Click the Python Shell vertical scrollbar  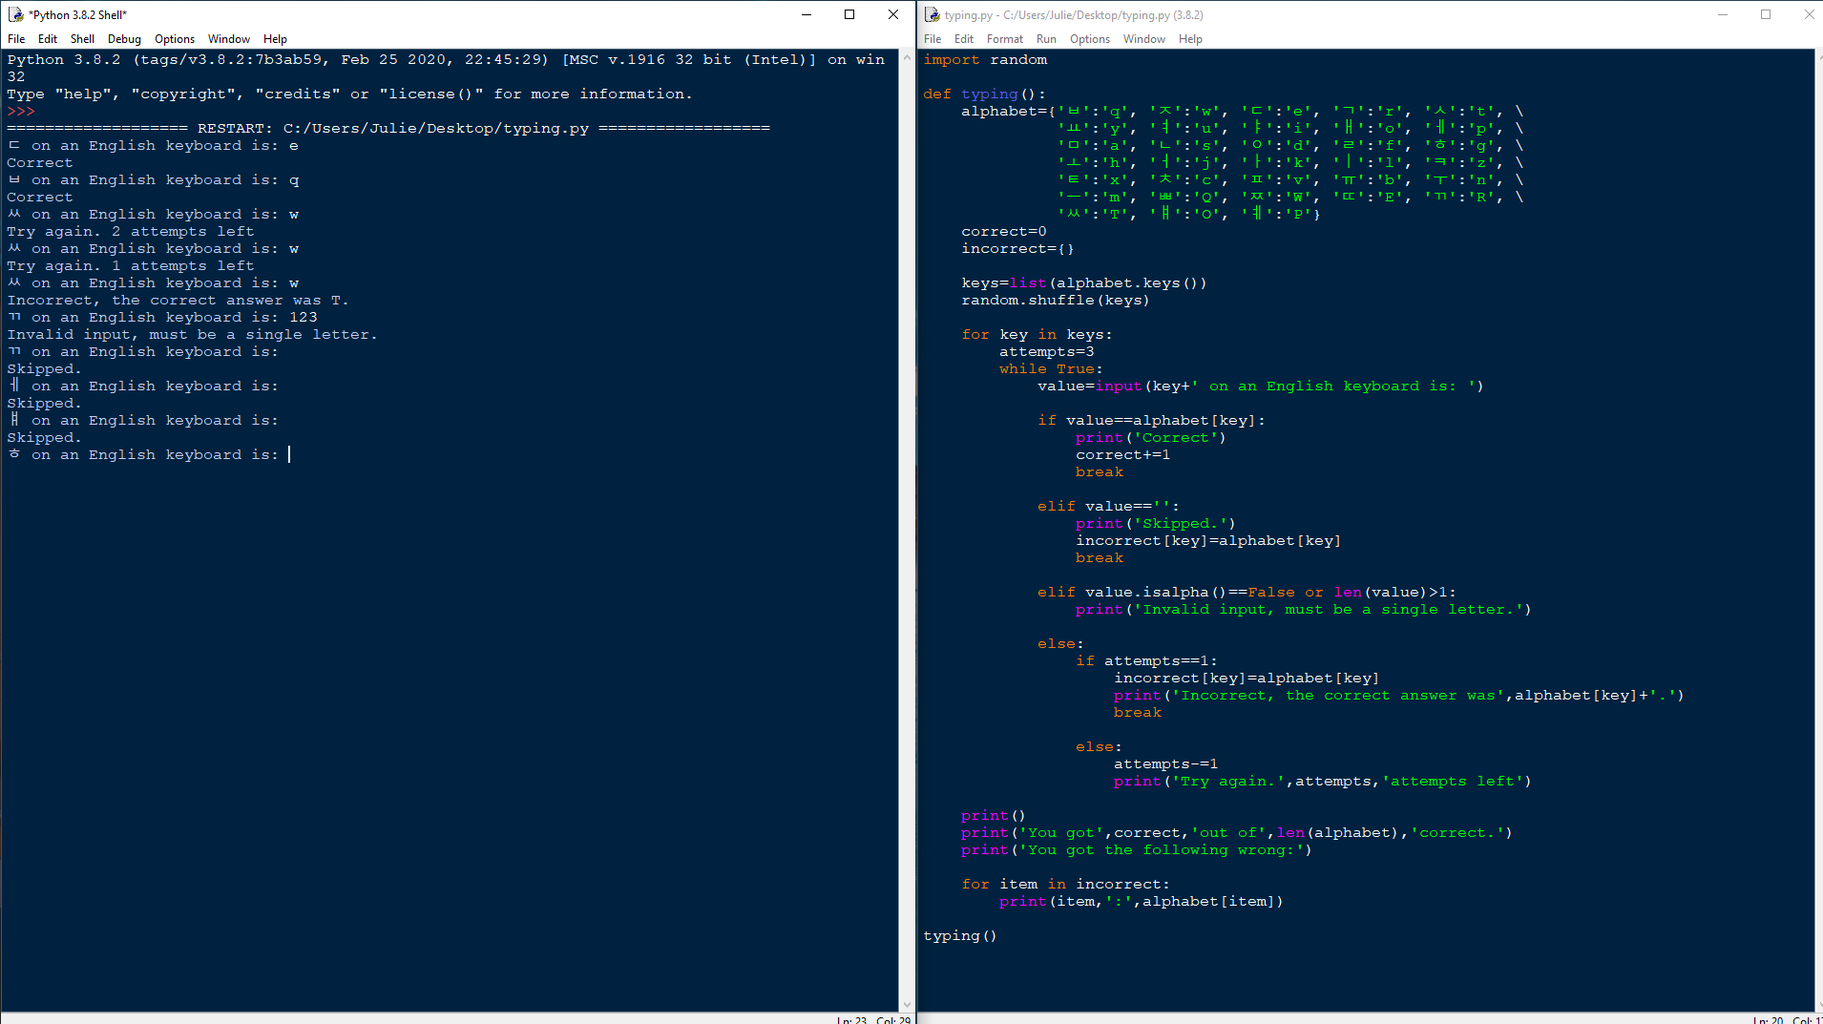[x=906, y=530]
